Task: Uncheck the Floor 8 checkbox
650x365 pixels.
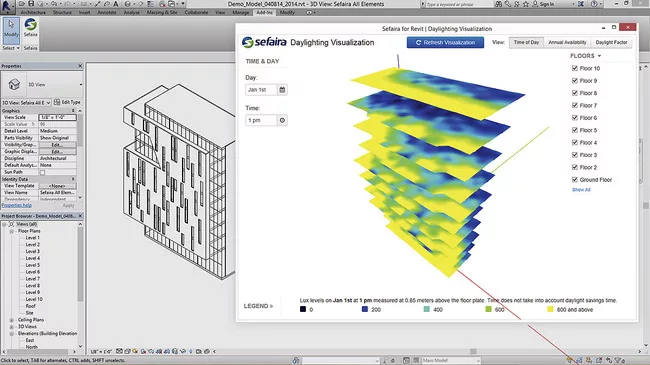Action: (x=575, y=93)
